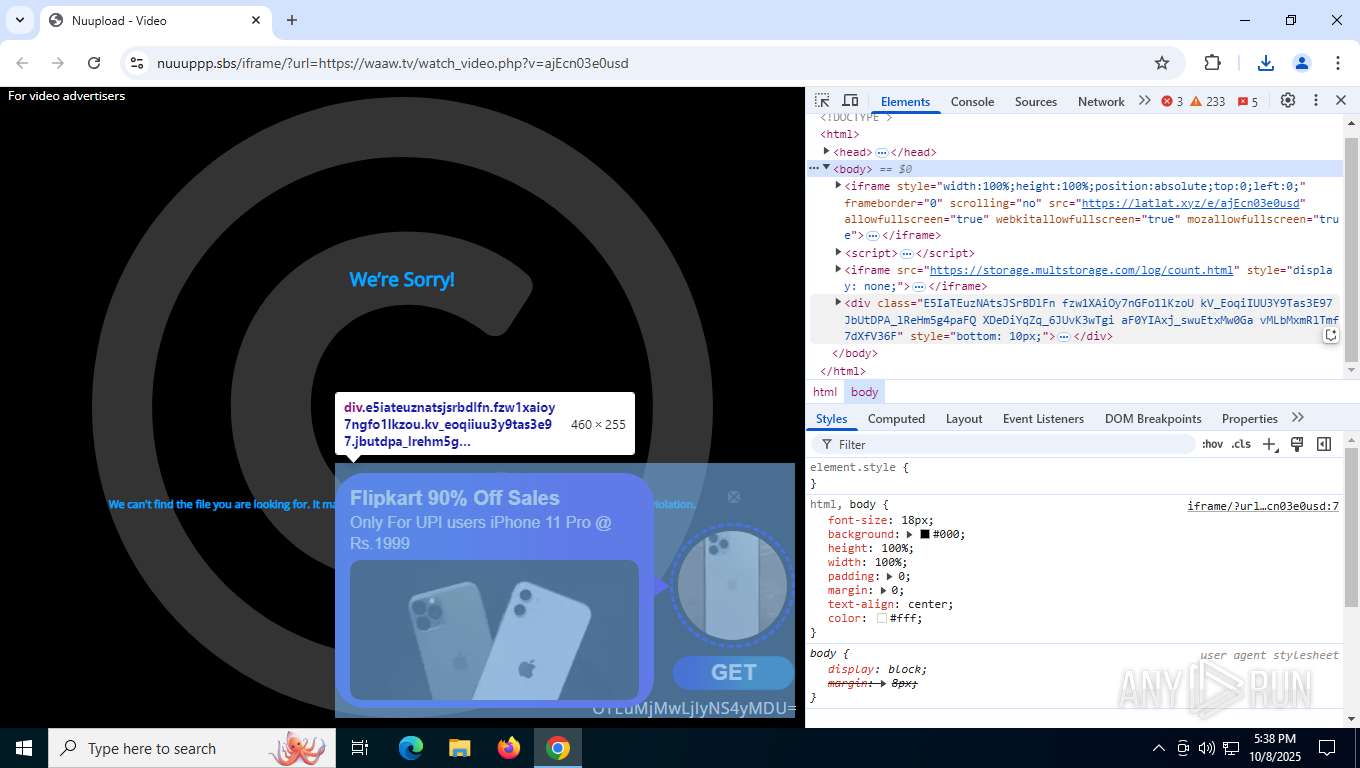Open the Extensions puzzle icon
Screen dimensions: 1360x768
1212,63
